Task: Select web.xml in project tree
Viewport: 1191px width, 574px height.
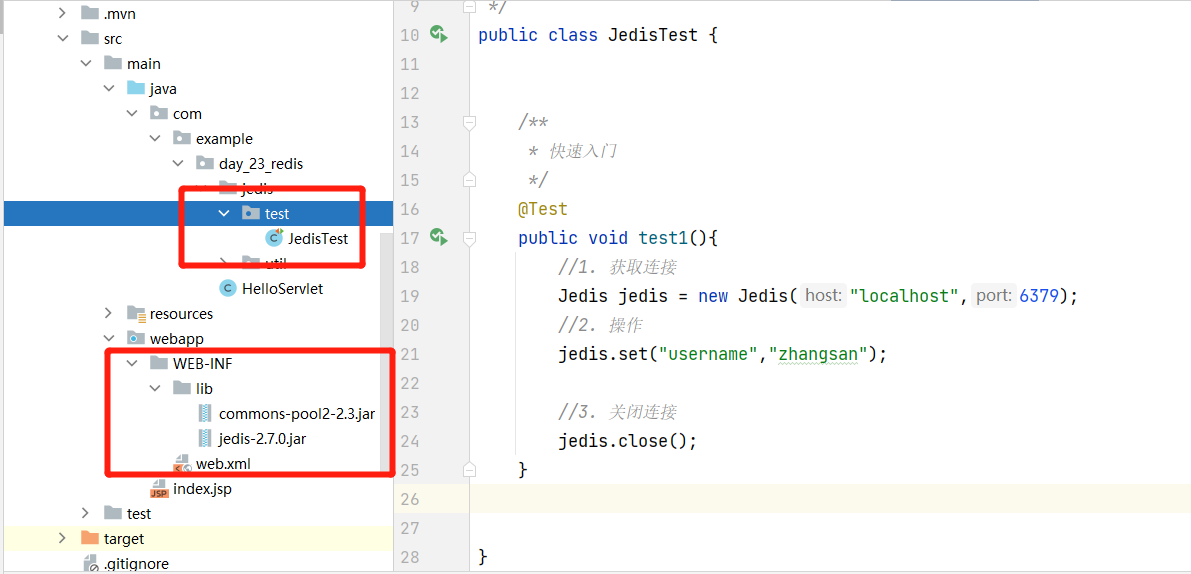Action: [223, 463]
